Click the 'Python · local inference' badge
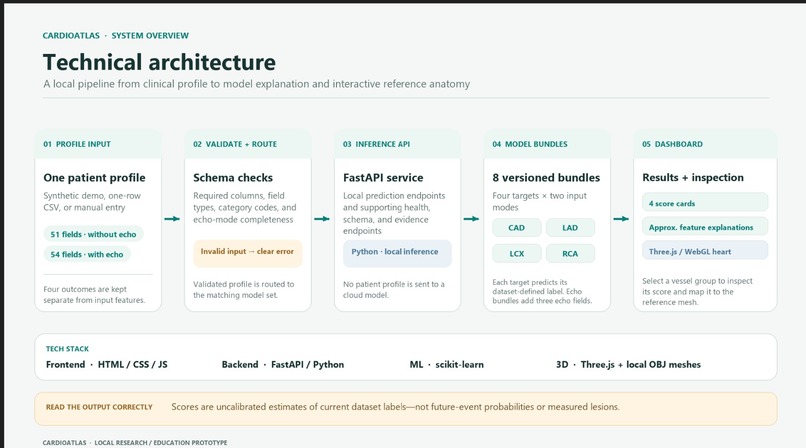806x448 pixels. click(x=397, y=253)
